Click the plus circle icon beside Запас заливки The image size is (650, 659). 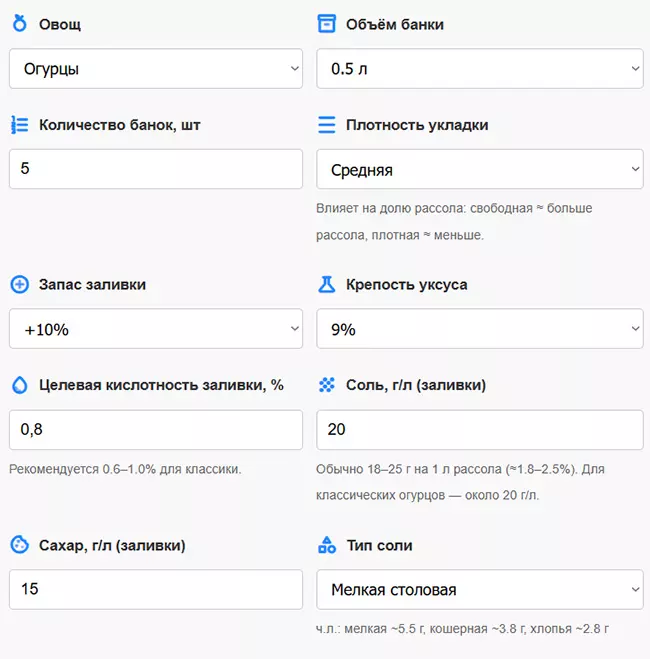19,285
